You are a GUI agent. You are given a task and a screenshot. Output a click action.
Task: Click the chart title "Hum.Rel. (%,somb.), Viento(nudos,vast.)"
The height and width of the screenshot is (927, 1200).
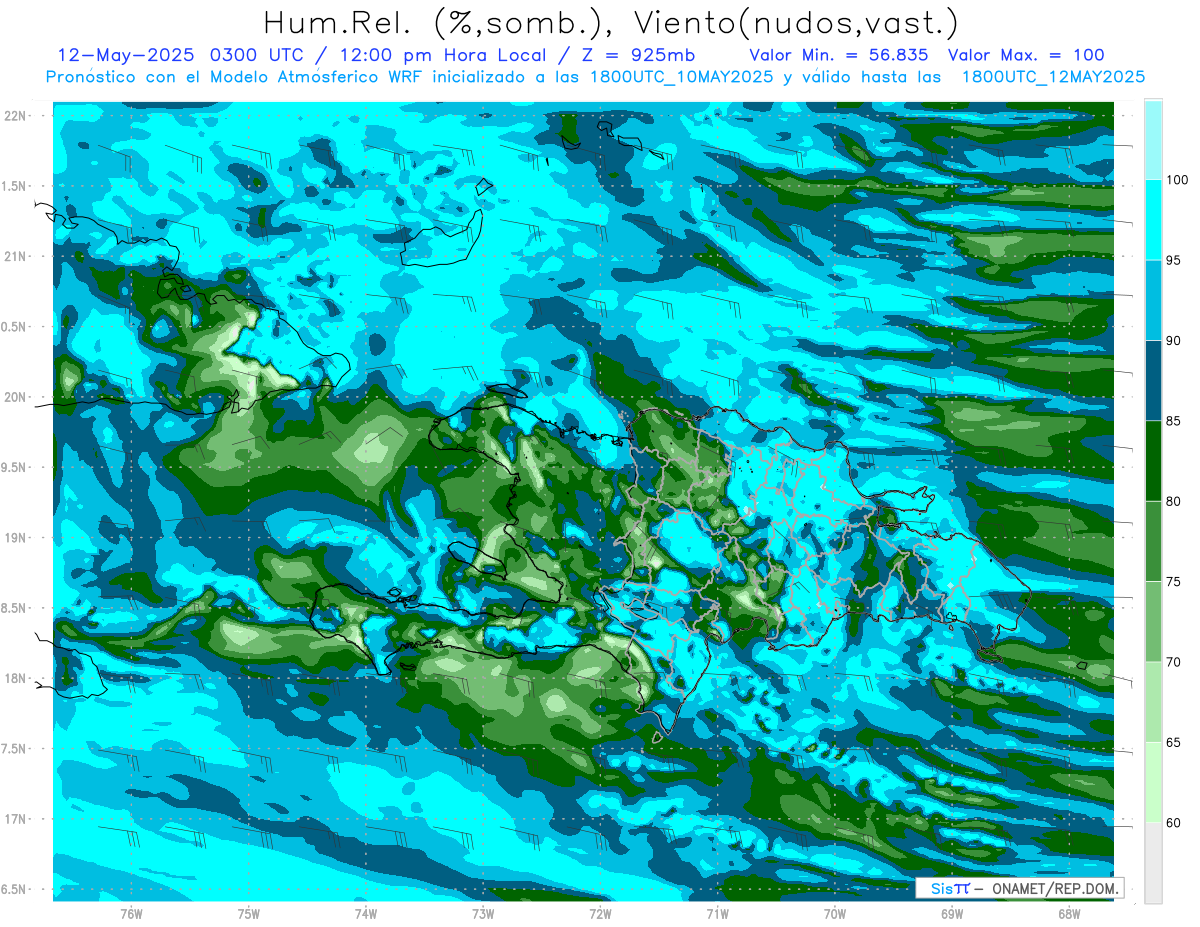coord(610,22)
